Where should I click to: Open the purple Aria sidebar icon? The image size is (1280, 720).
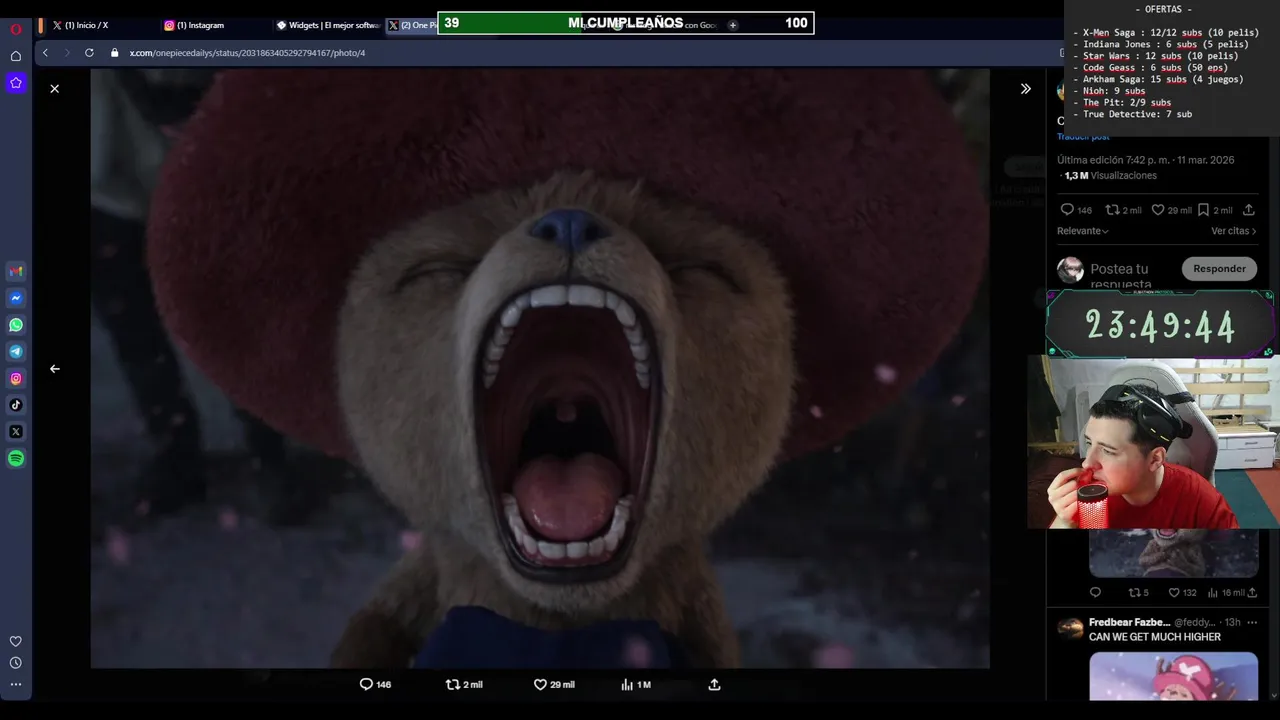[x=16, y=83]
